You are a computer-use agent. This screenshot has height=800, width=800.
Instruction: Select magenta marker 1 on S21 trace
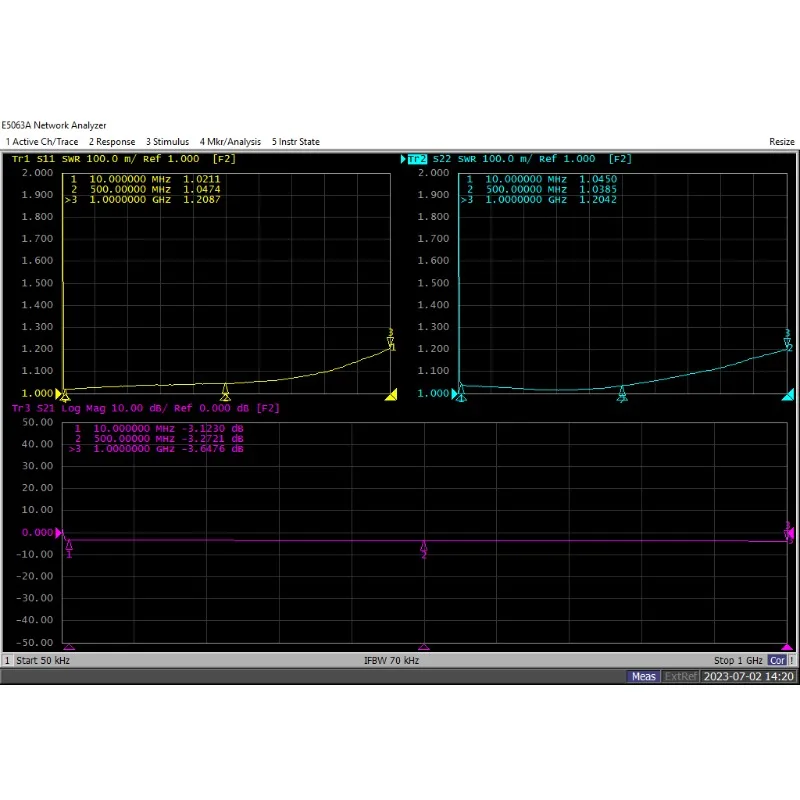[x=69, y=549]
